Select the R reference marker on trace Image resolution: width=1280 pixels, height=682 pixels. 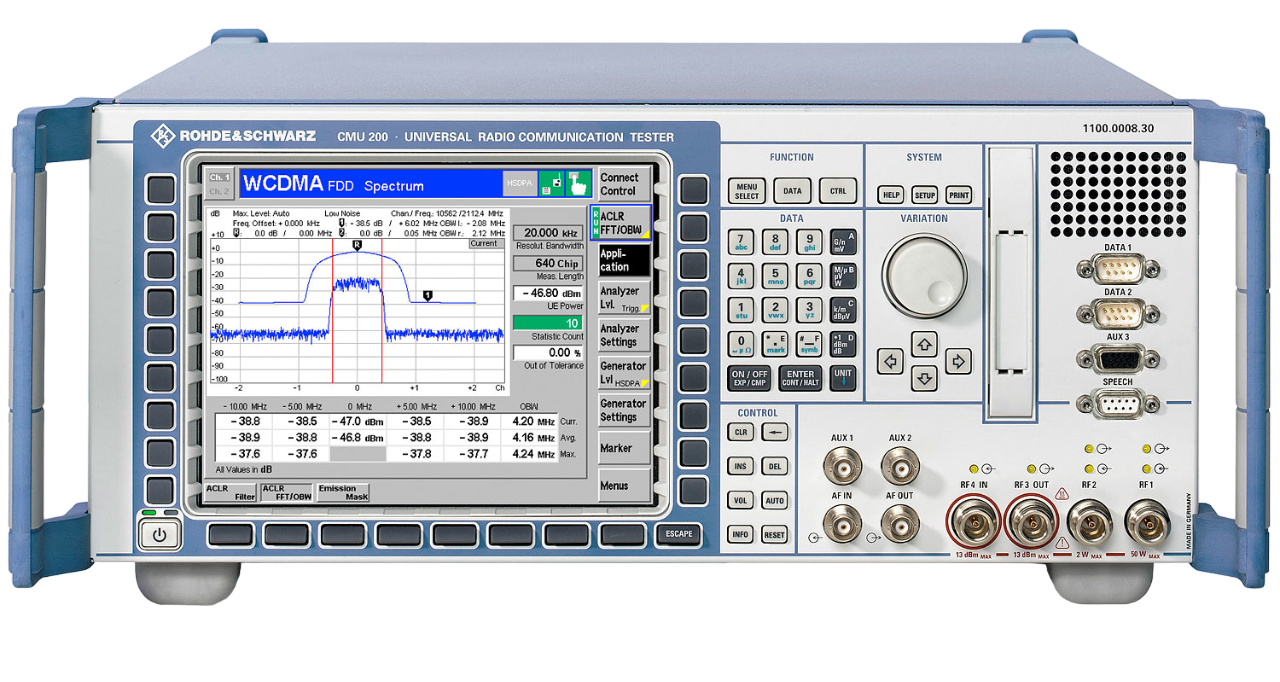357,244
